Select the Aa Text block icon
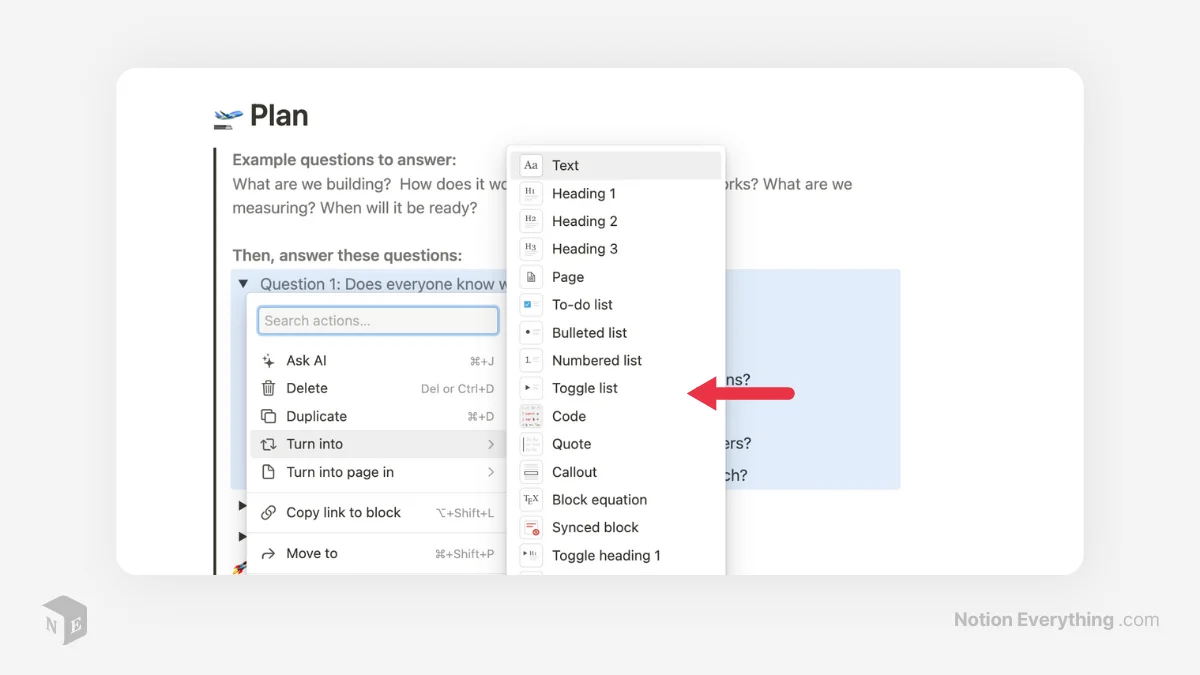1200x675 pixels. pyautogui.click(x=530, y=165)
